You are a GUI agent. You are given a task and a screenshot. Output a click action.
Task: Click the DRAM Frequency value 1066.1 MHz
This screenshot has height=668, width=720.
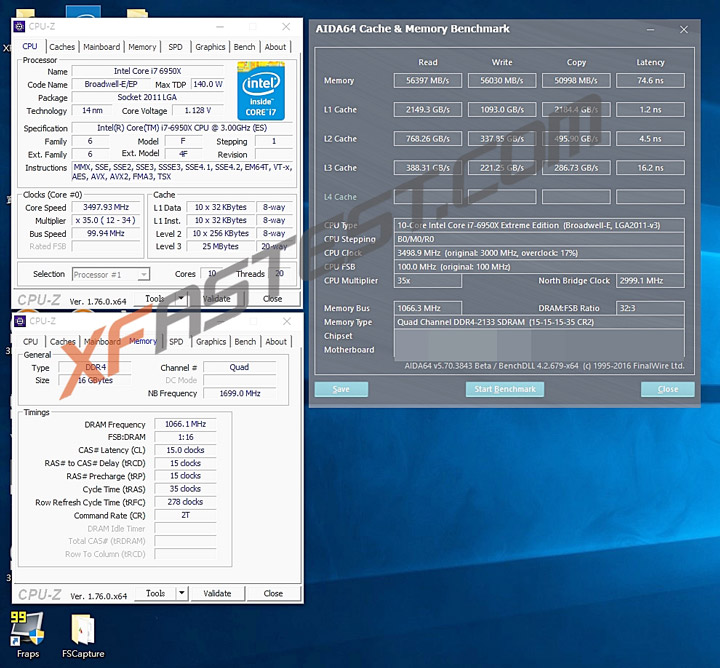coord(186,424)
